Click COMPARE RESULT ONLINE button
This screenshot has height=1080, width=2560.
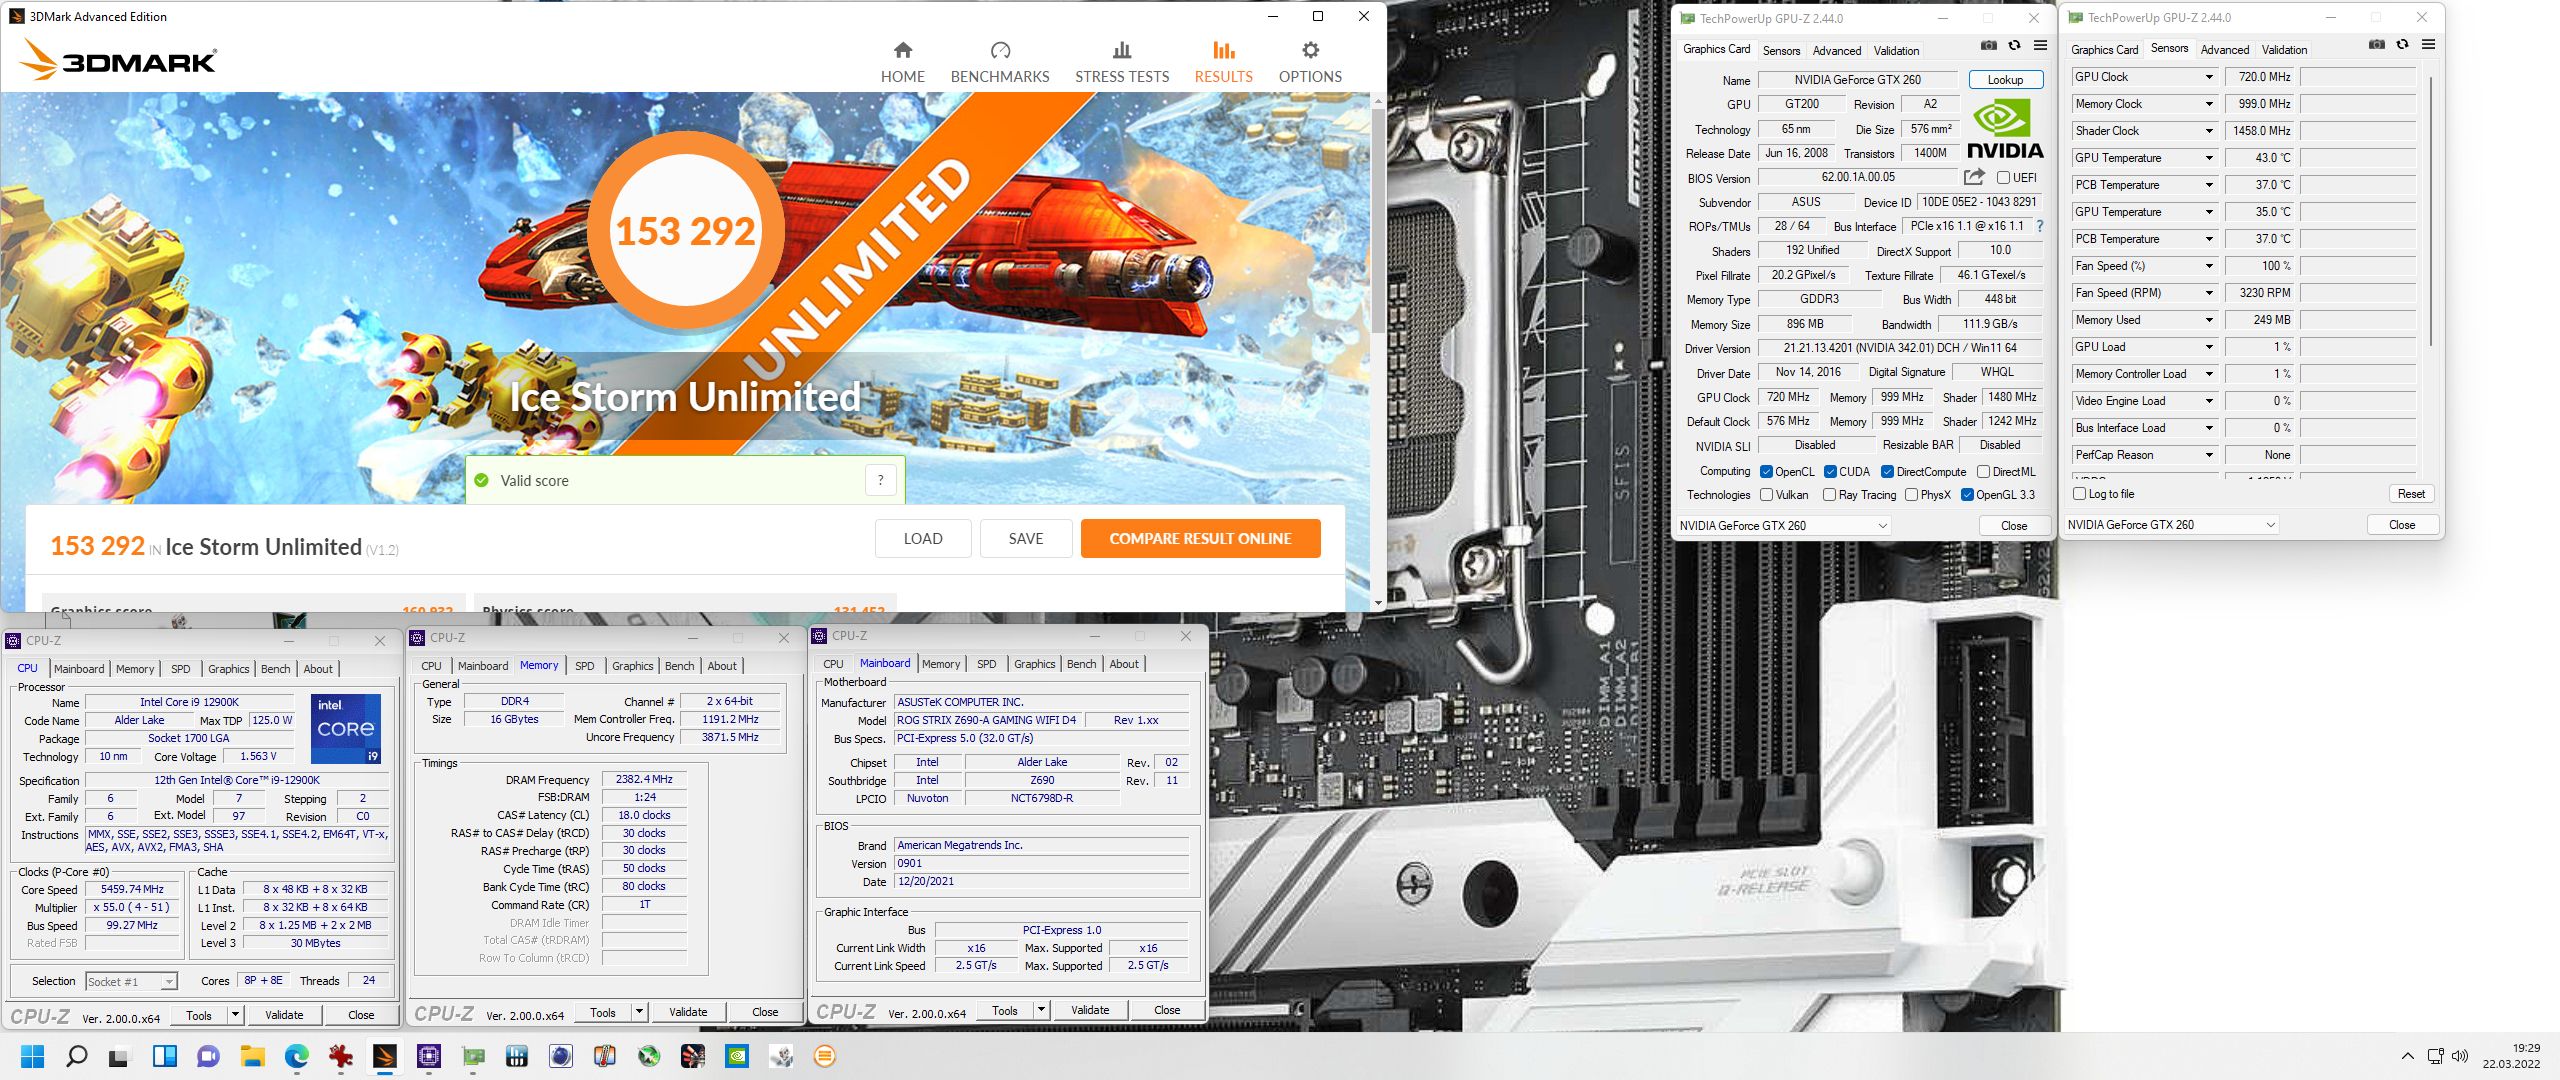coord(1200,538)
